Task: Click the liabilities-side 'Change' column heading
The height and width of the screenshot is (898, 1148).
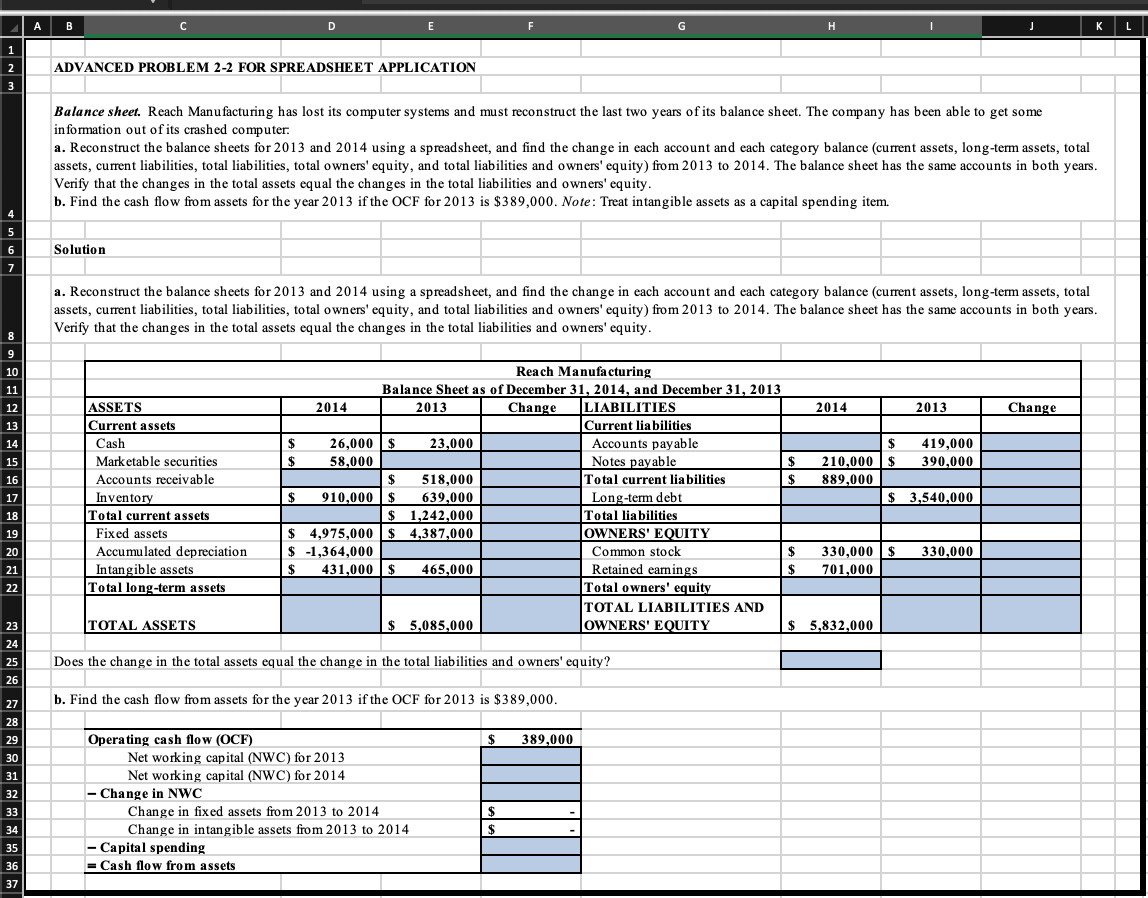Action: (1031, 408)
